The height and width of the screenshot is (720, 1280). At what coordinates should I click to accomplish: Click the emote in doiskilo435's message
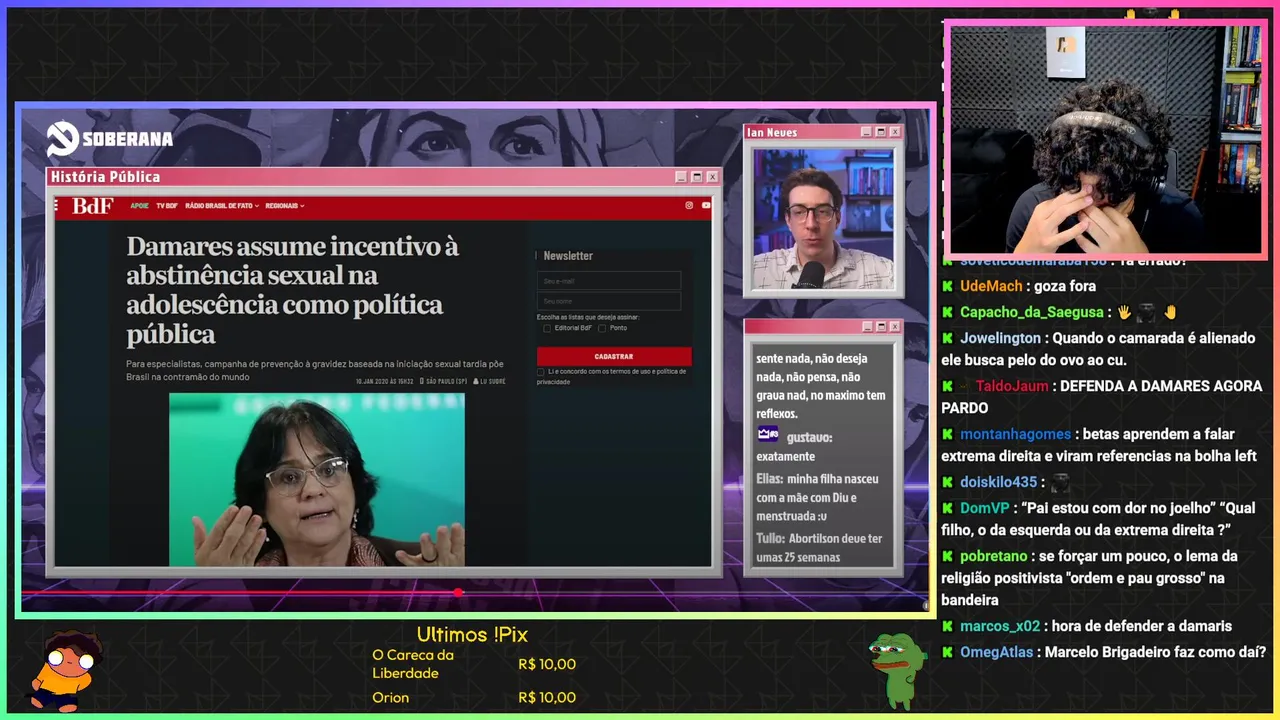click(1060, 483)
